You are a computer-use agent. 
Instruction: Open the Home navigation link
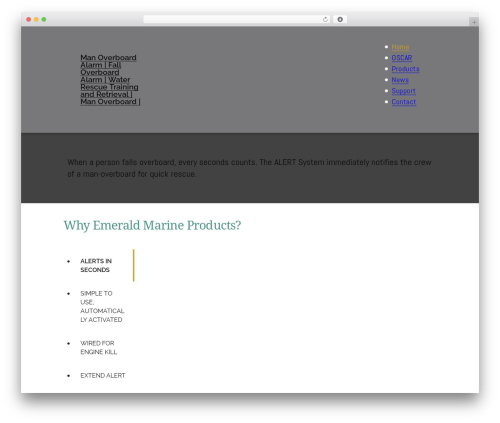coord(400,47)
